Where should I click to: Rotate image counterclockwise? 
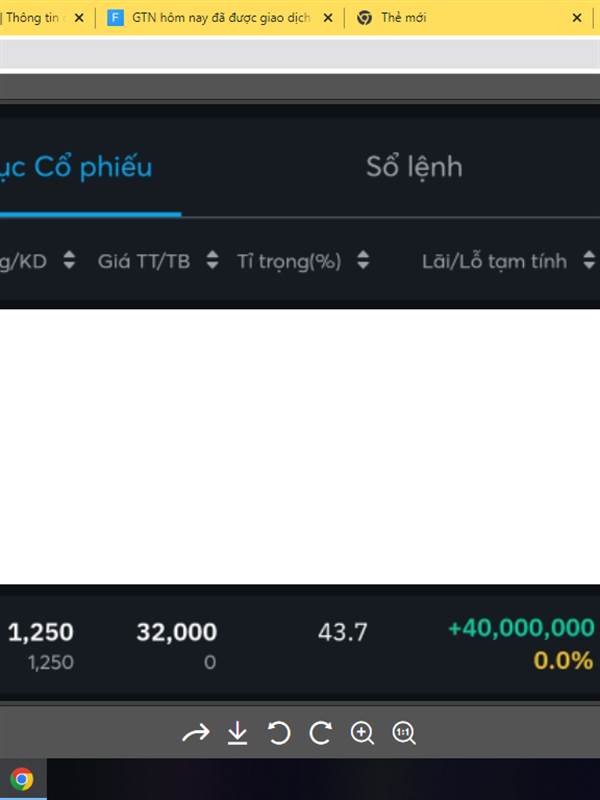pos(279,733)
